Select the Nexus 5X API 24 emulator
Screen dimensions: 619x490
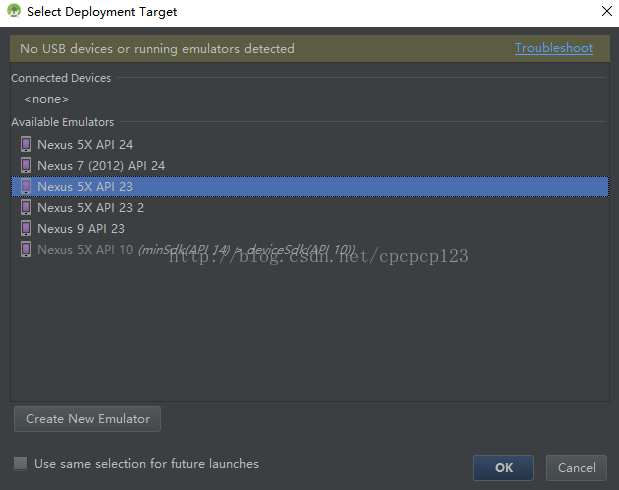point(310,145)
